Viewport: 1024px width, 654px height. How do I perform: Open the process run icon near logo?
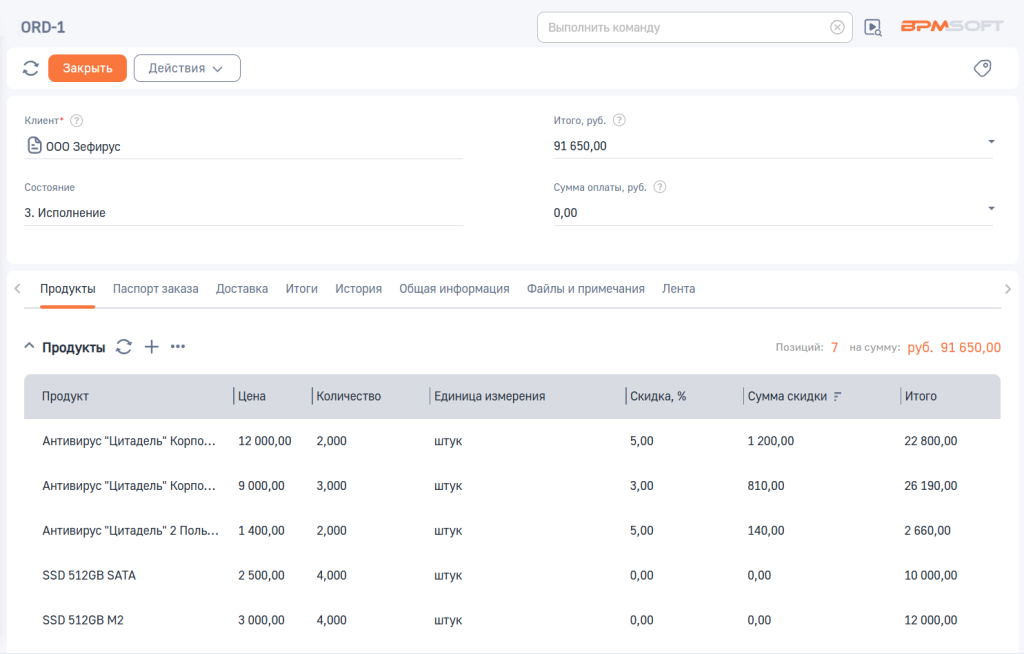[873, 27]
